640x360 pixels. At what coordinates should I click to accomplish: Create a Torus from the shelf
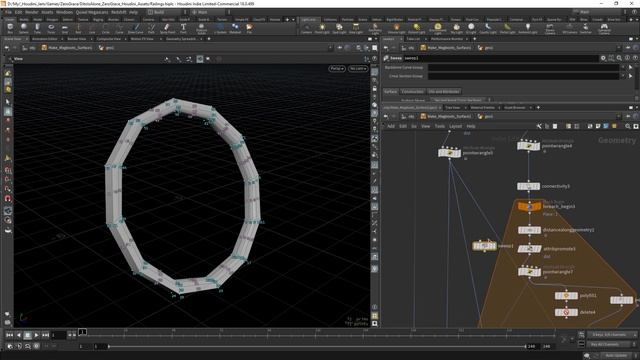tap(51, 28)
